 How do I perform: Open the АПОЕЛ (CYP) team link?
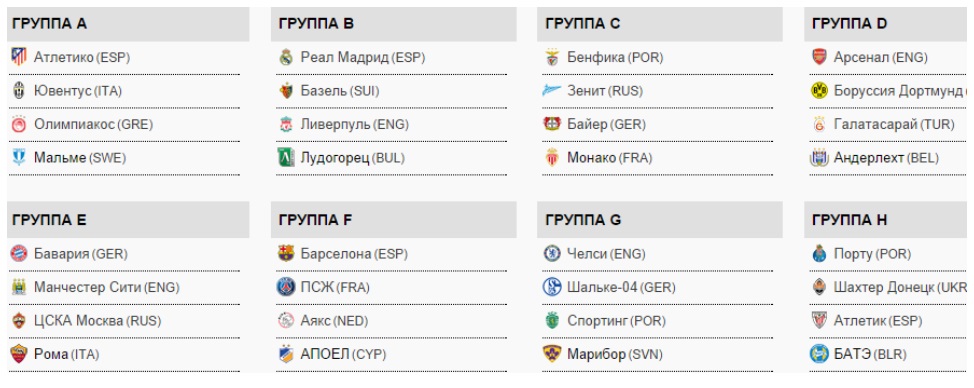343,354
